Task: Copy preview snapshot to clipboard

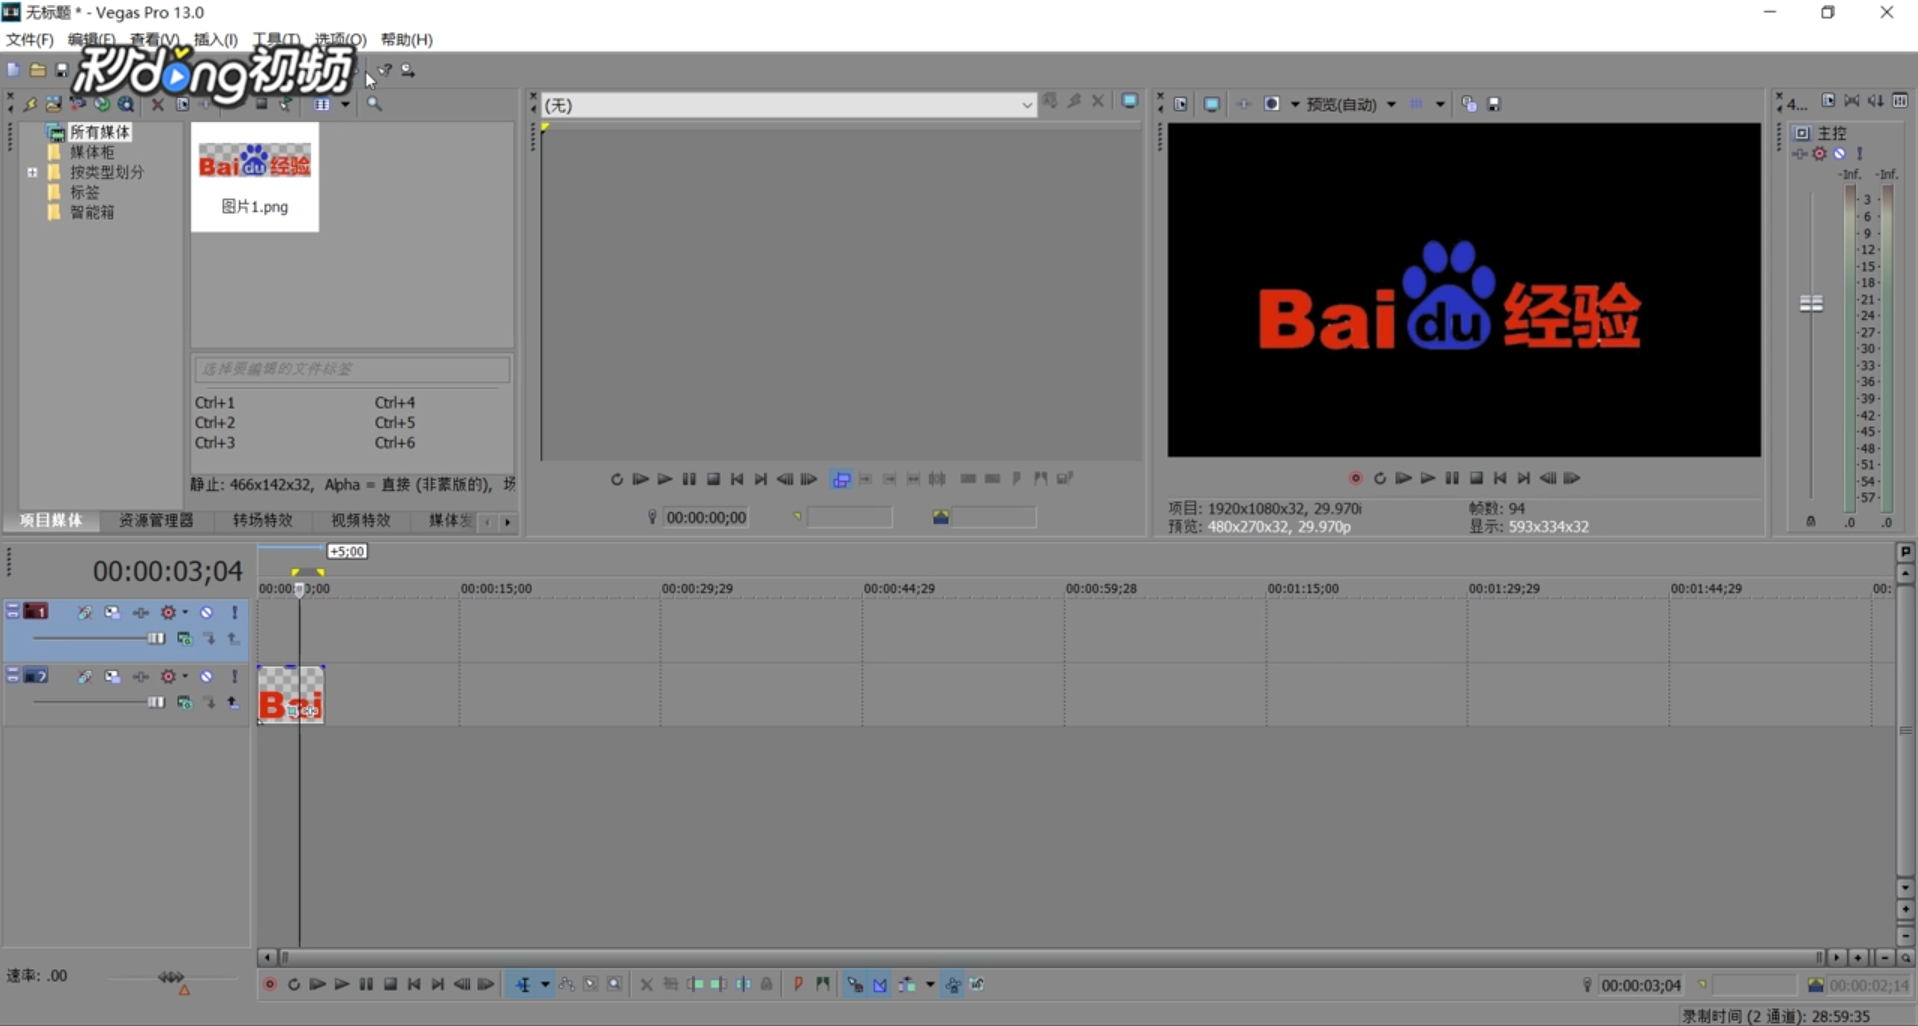Action: point(1469,104)
